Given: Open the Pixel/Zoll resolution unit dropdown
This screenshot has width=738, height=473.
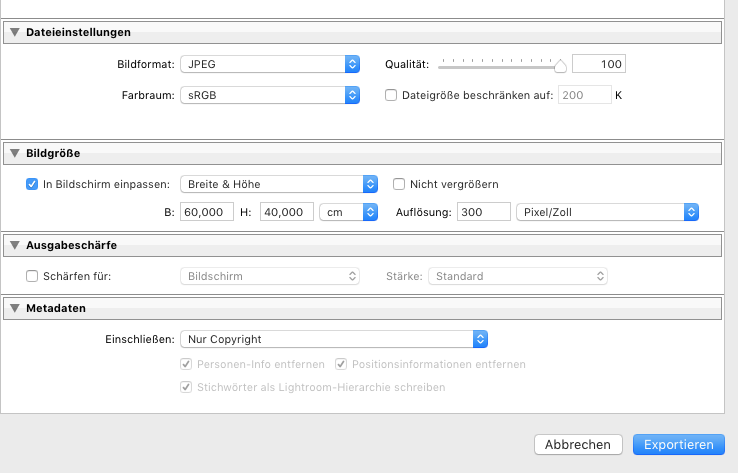Looking at the screenshot, I should coord(606,212).
